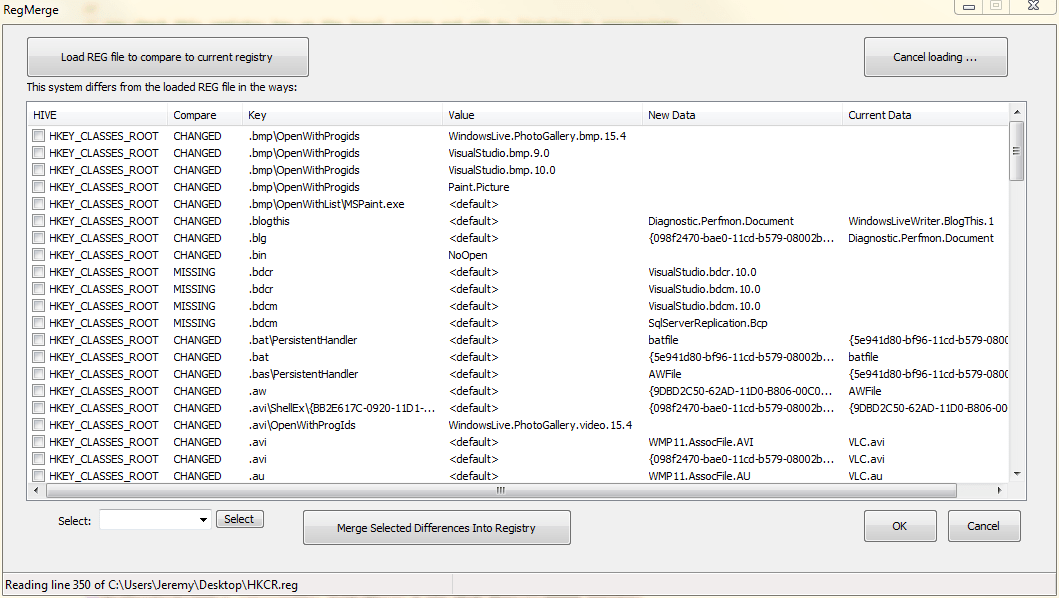This screenshot has width=1059, height=598.
Task: Check the .bin NoOpen row checkbox
Action: pos(37,255)
